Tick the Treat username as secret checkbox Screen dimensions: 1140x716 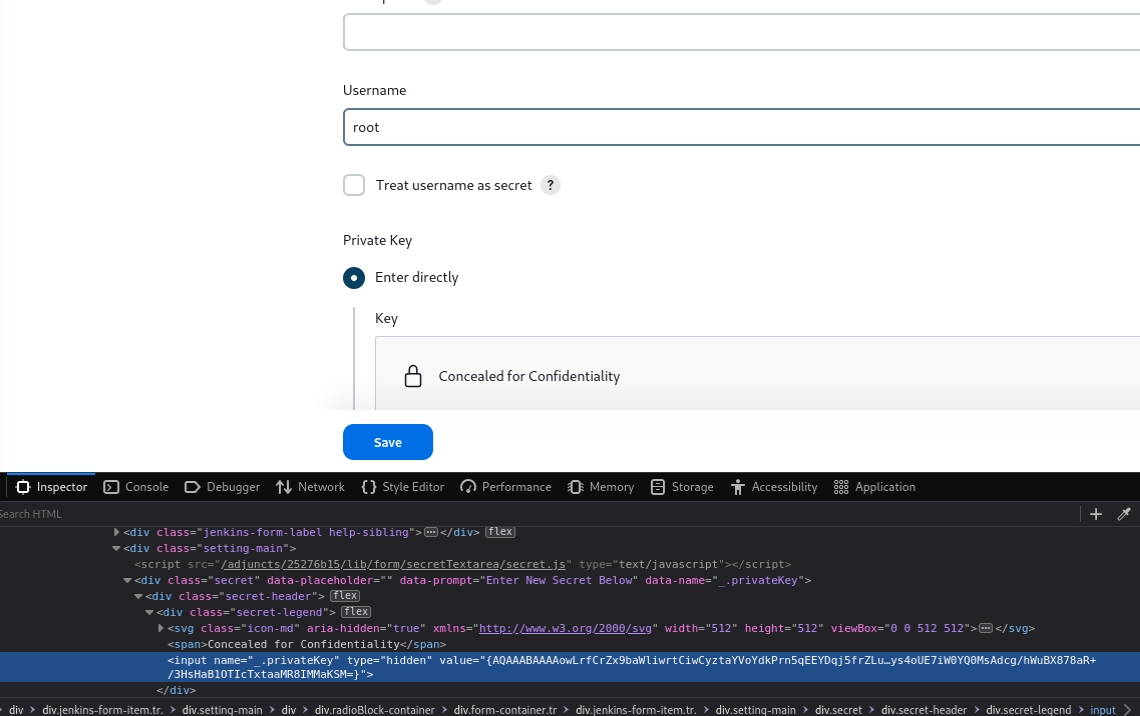point(354,185)
